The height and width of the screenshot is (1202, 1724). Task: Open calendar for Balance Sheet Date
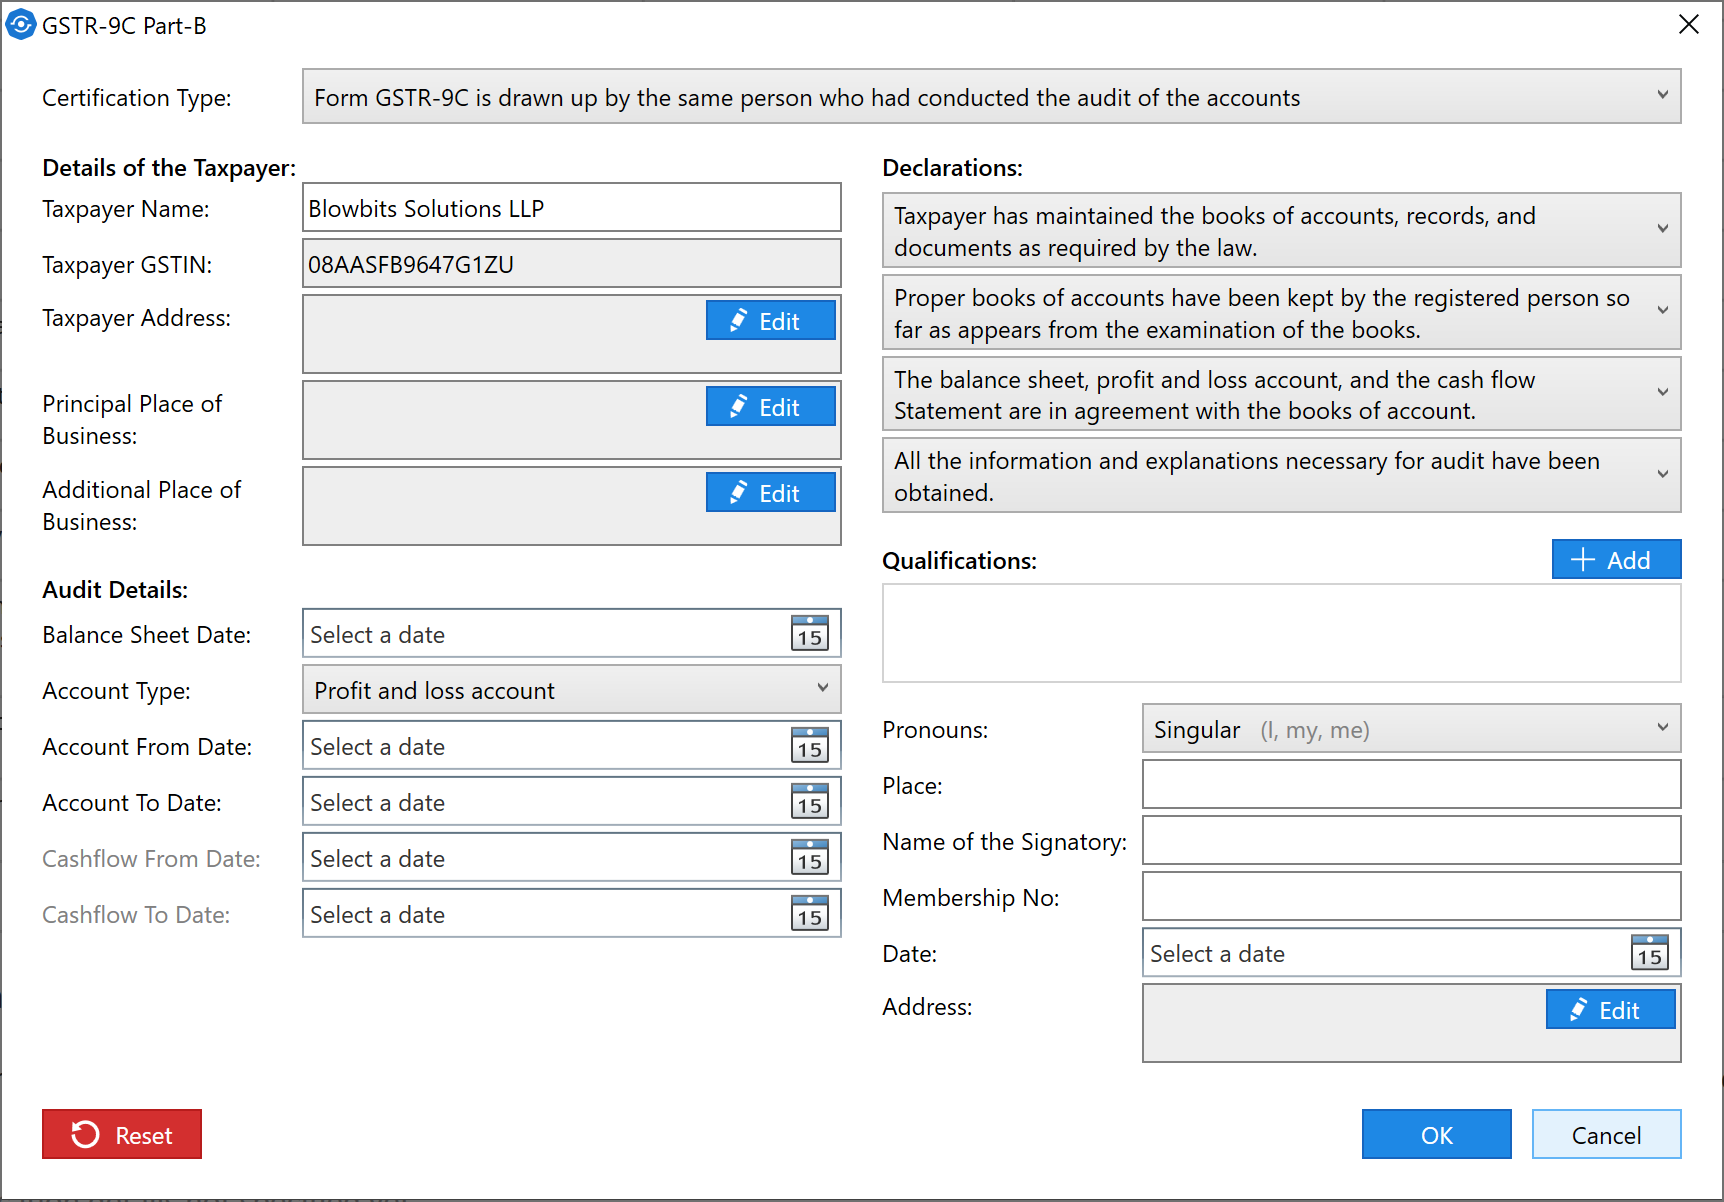click(x=809, y=634)
